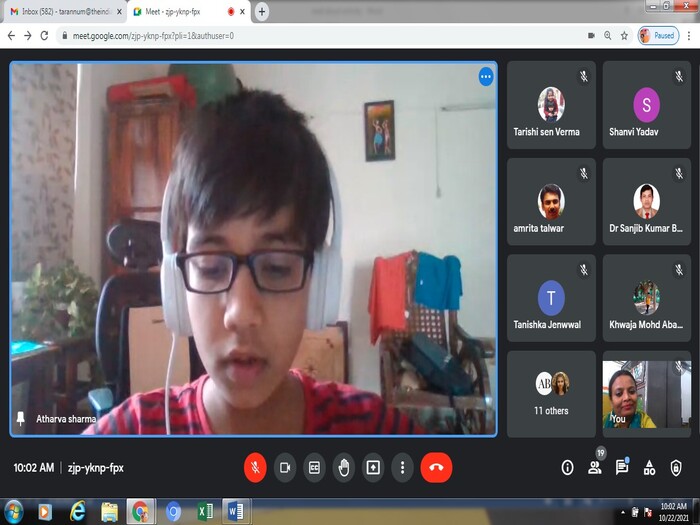Open Excel from the taskbar

[x=205, y=512]
